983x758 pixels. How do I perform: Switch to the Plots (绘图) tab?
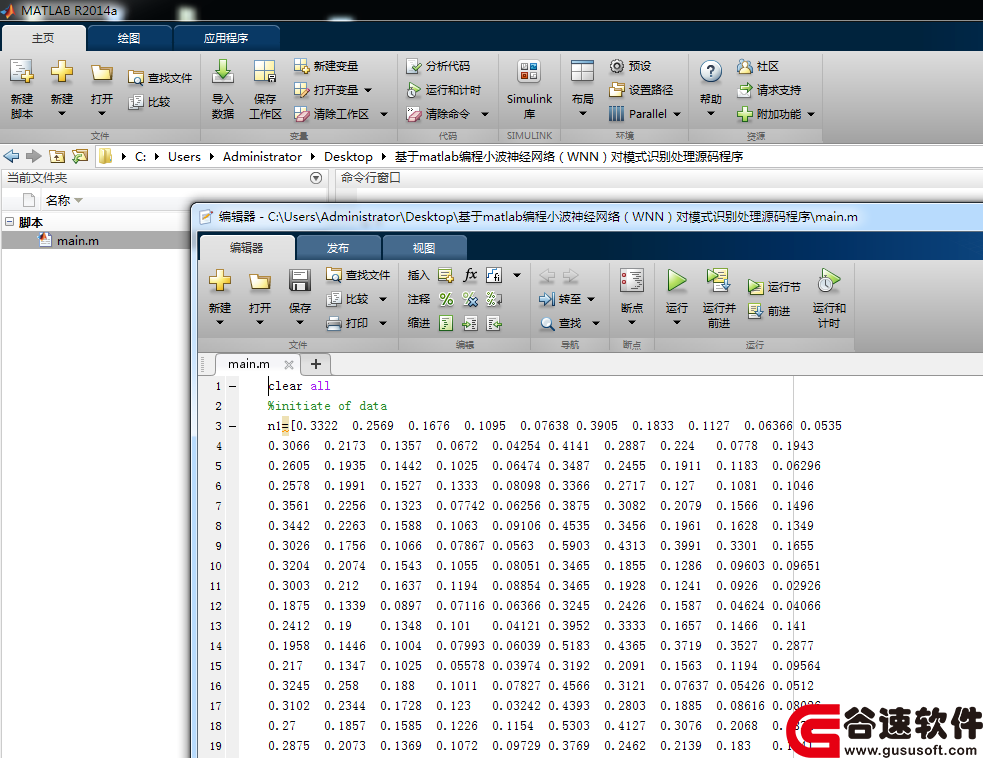coord(129,38)
